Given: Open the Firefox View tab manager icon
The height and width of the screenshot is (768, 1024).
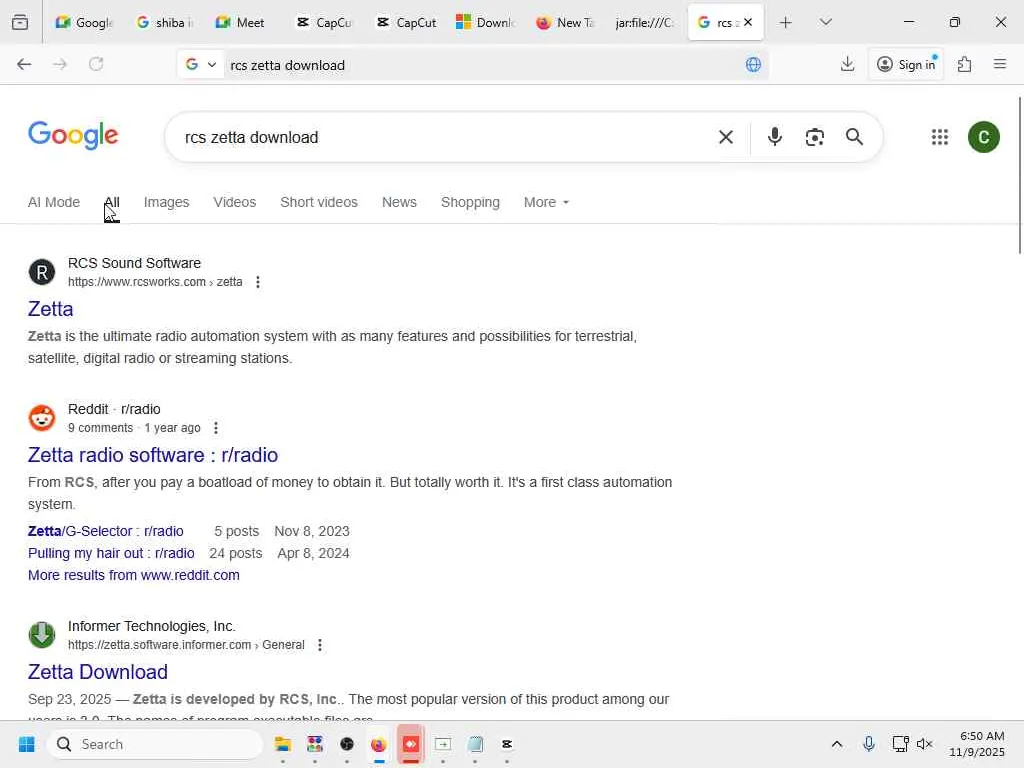Looking at the screenshot, I should tap(20, 22).
